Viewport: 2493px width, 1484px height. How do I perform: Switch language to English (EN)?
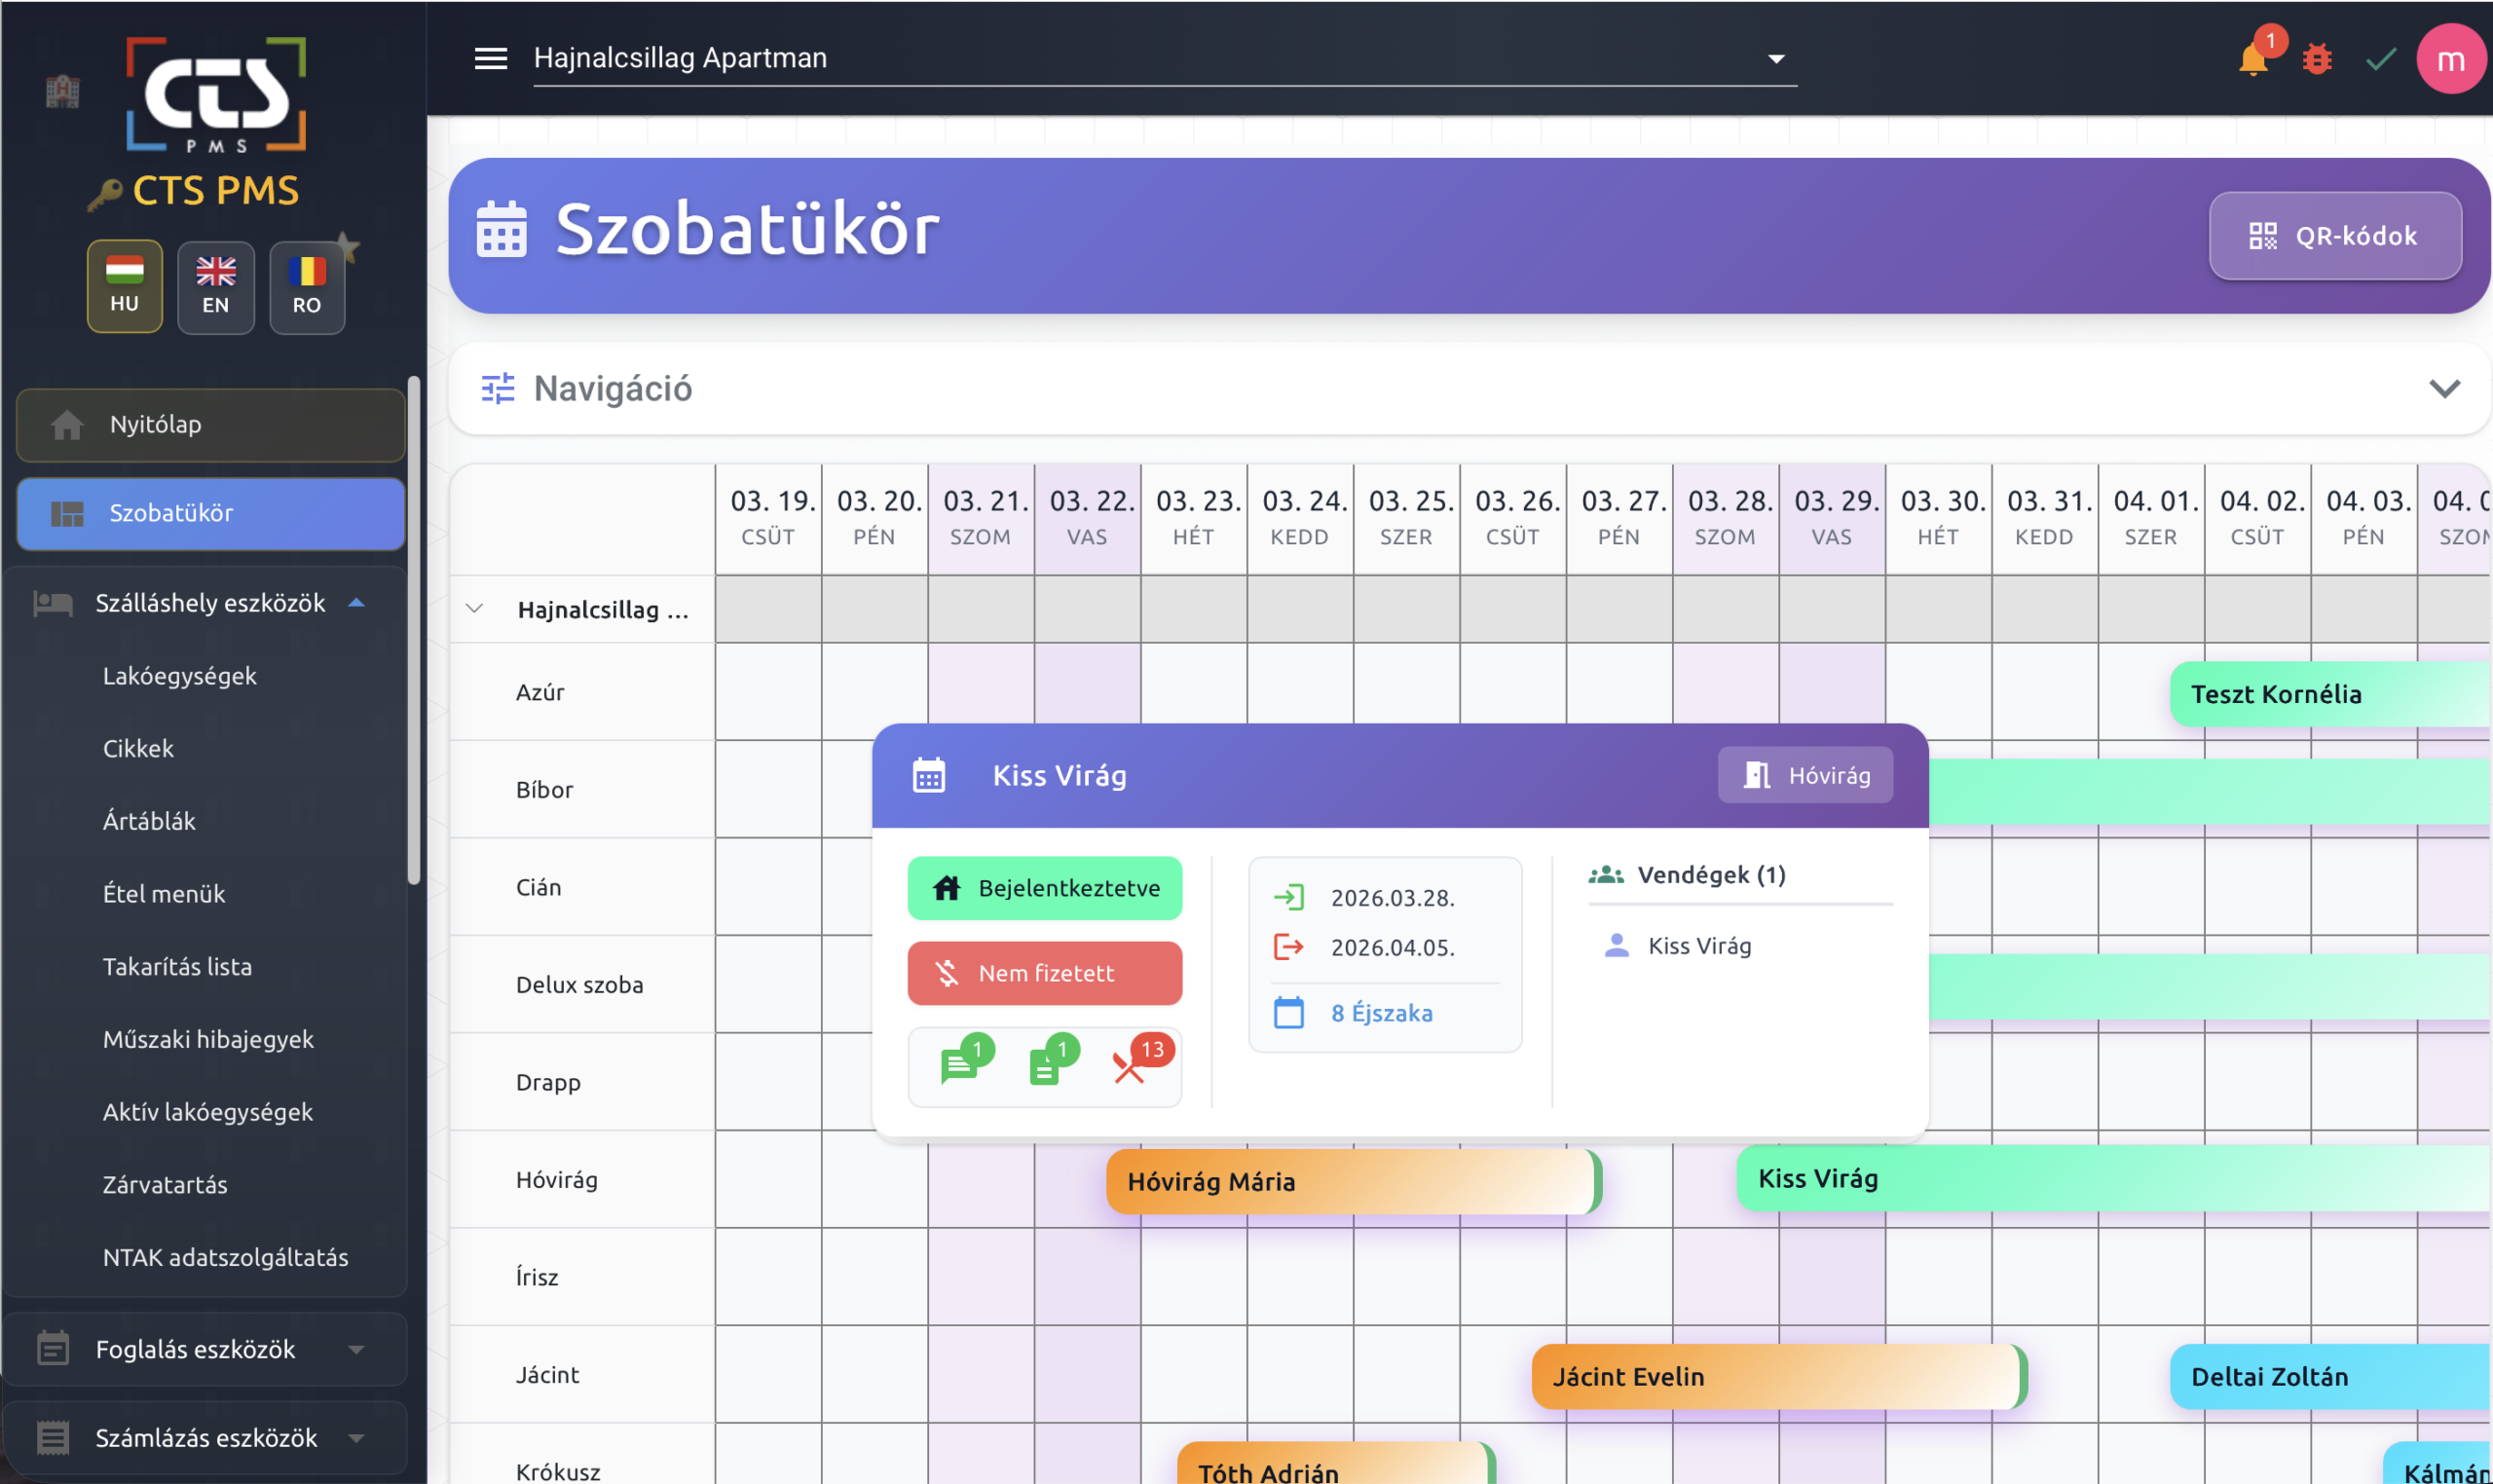(x=215, y=286)
